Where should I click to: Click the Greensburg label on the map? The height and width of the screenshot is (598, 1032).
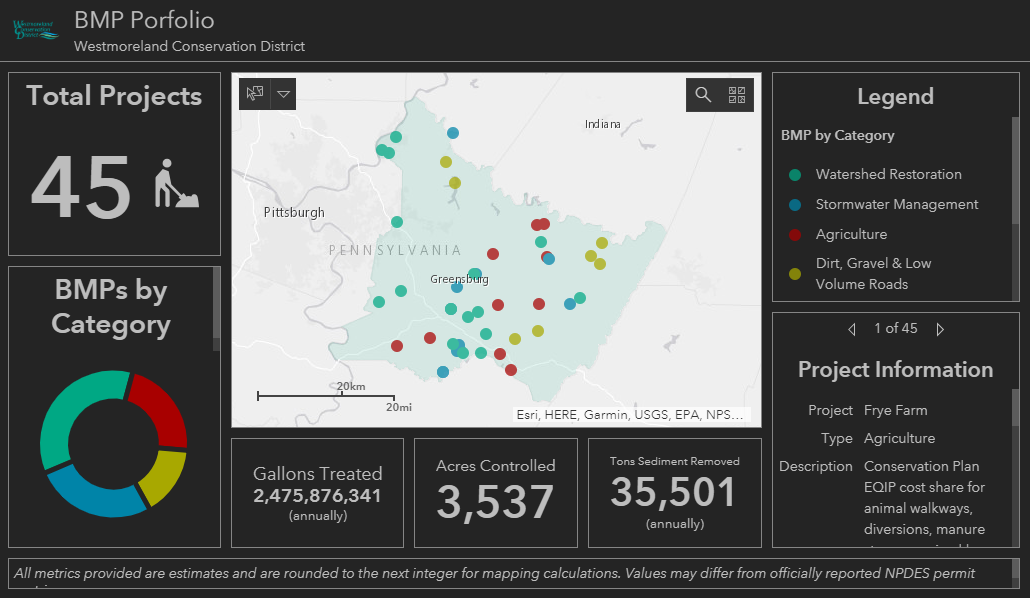click(x=459, y=280)
